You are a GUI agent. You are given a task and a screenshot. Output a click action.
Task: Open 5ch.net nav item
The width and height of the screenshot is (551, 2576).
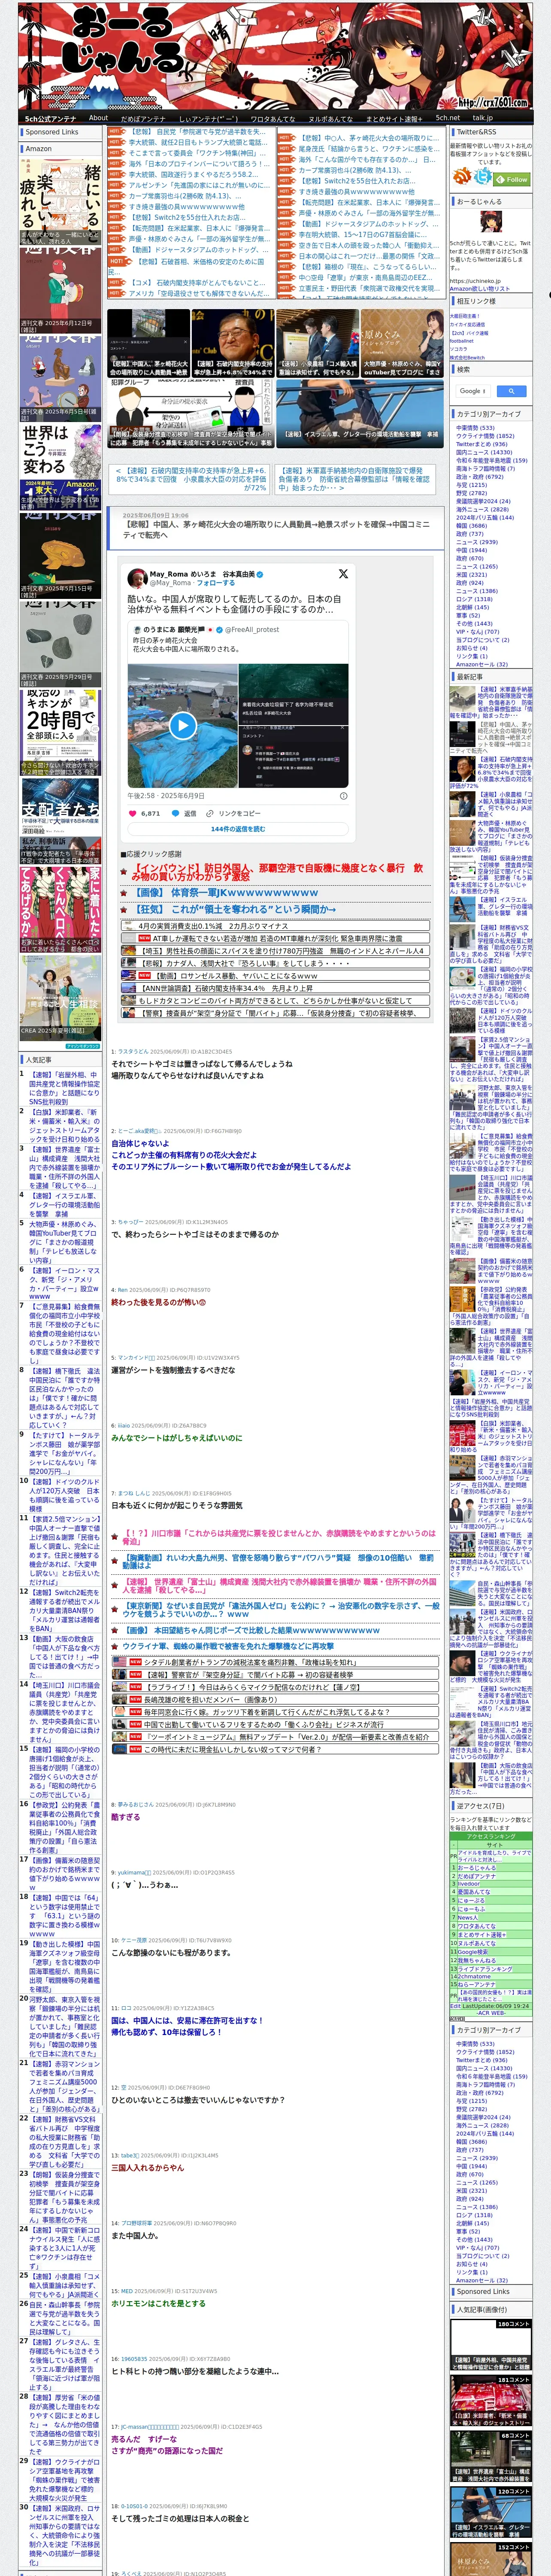point(448,118)
